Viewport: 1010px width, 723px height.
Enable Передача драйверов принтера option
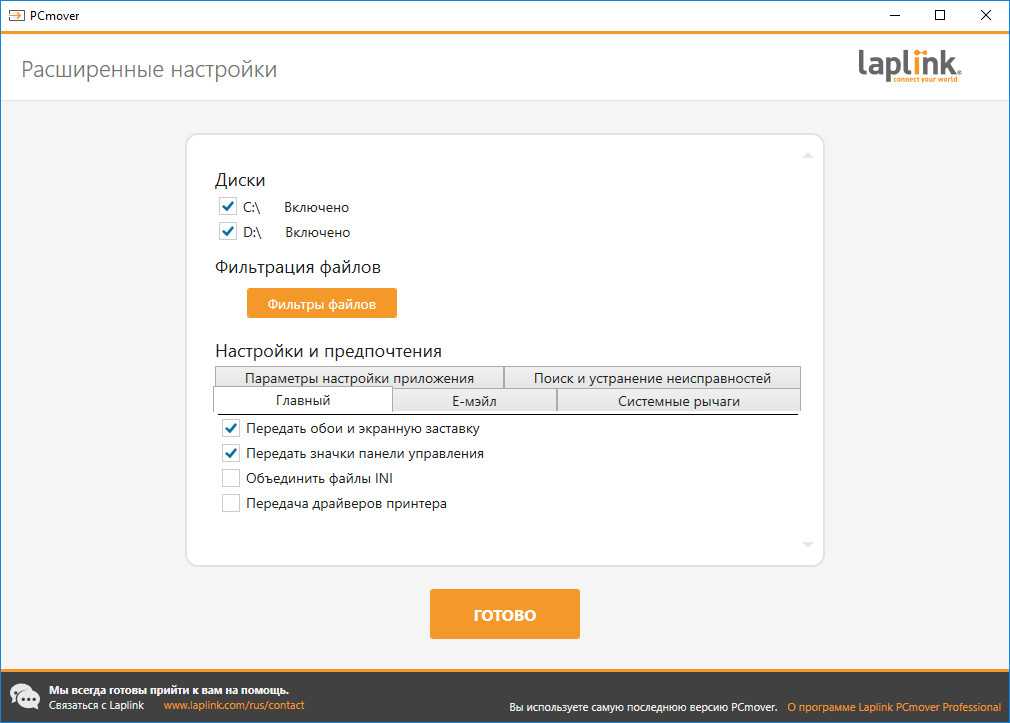(x=231, y=503)
